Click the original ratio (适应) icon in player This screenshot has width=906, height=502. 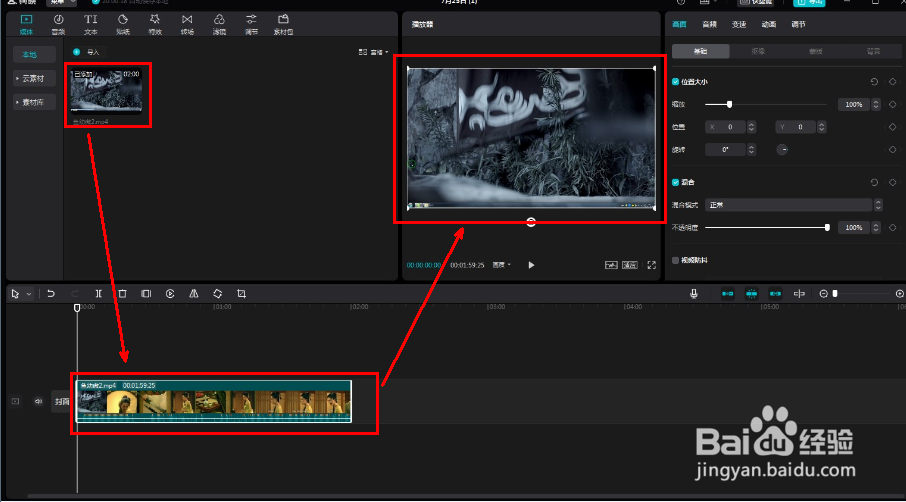click(x=630, y=265)
